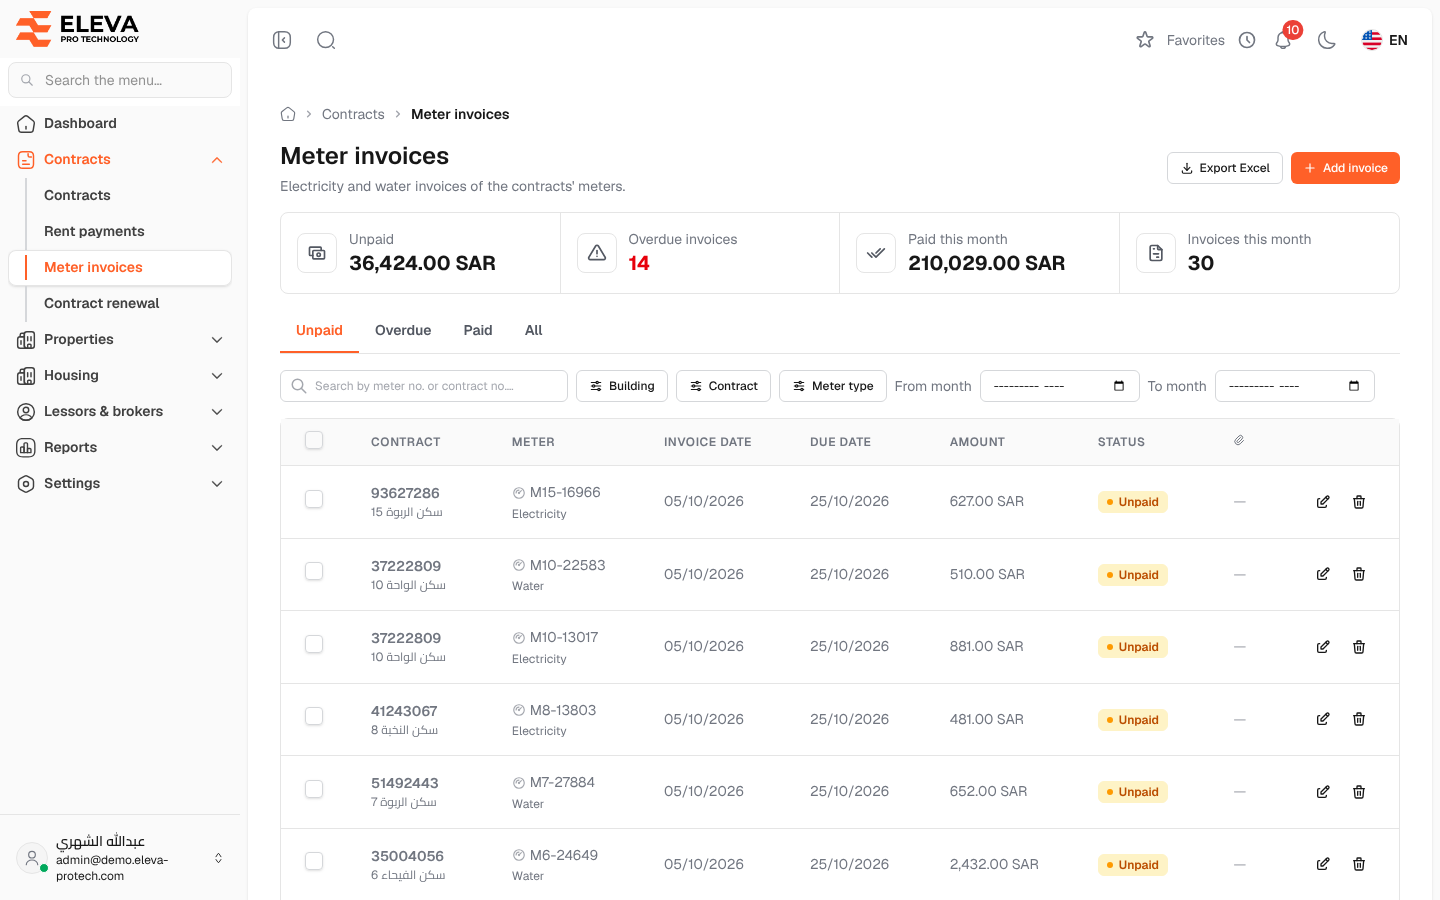Open notifications bell with 10 badge
The width and height of the screenshot is (1440, 900).
pyautogui.click(x=1283, y=40)
